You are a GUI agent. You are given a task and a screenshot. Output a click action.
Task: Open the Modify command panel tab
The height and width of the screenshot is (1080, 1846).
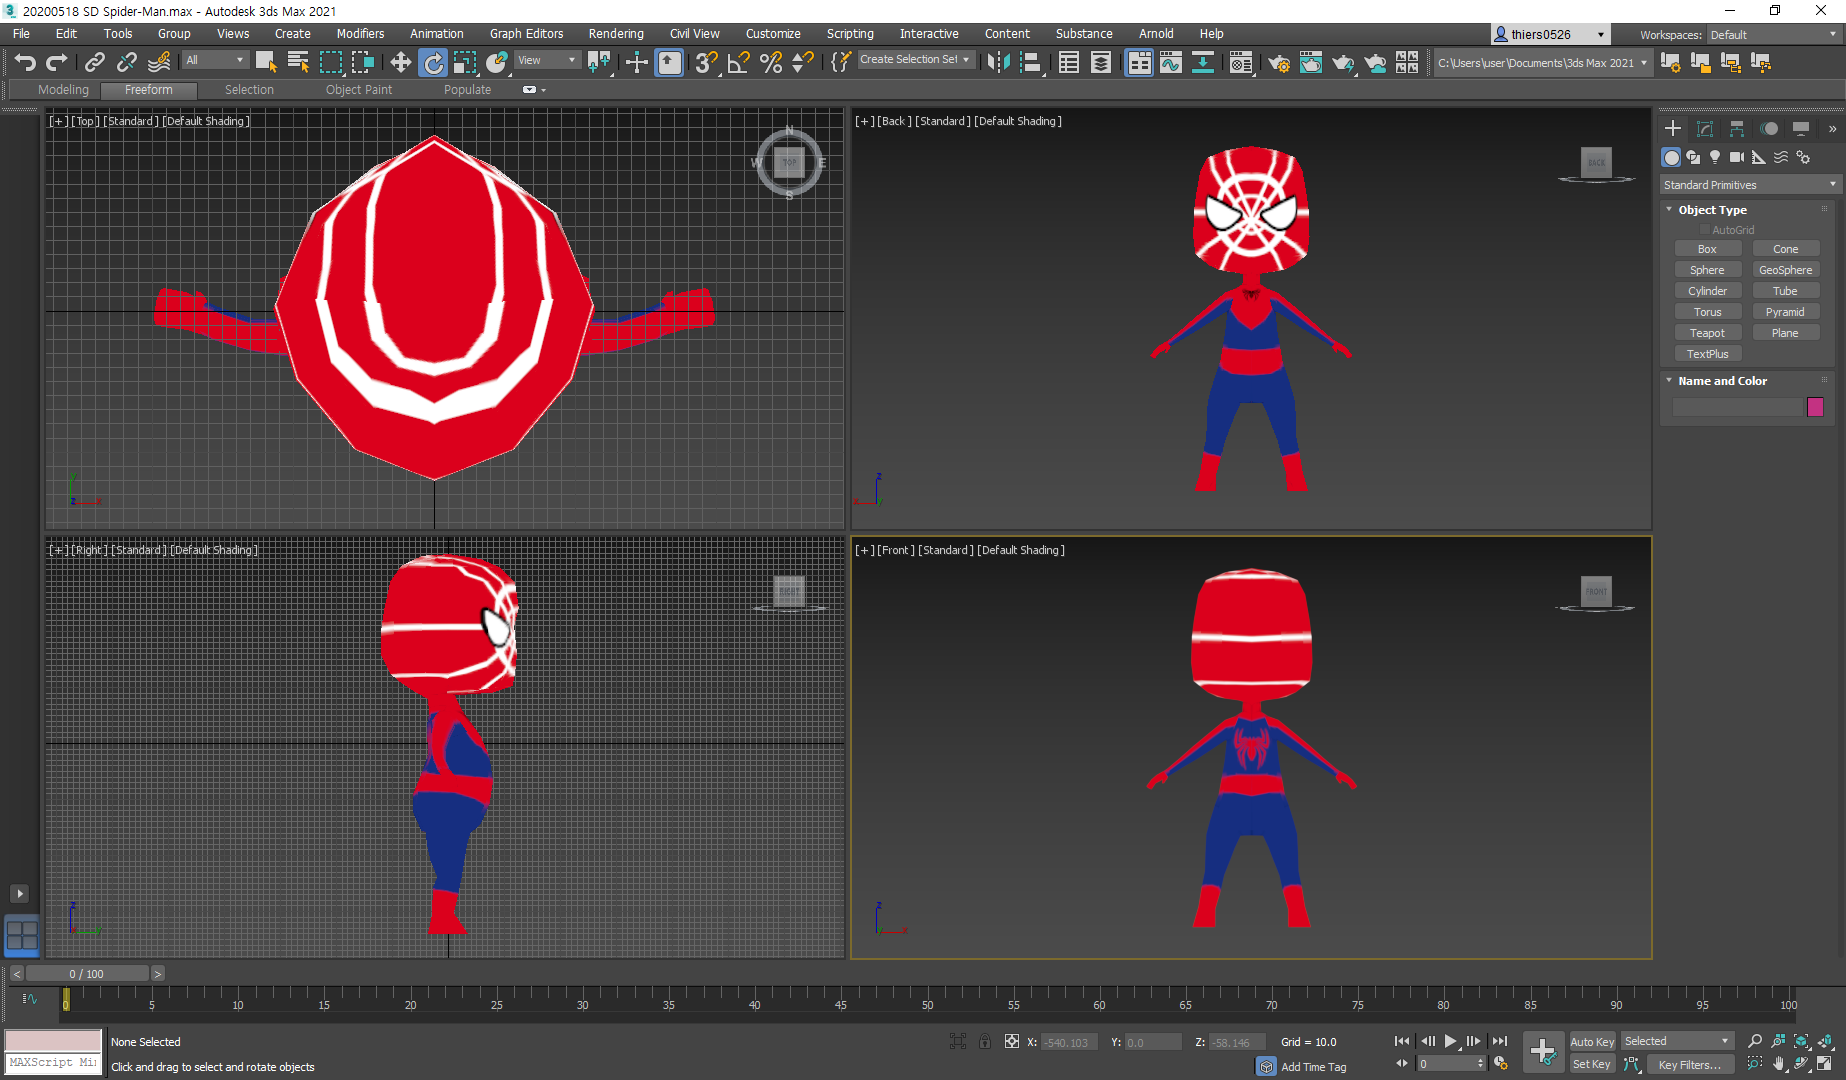click(x=1705, y=129)
